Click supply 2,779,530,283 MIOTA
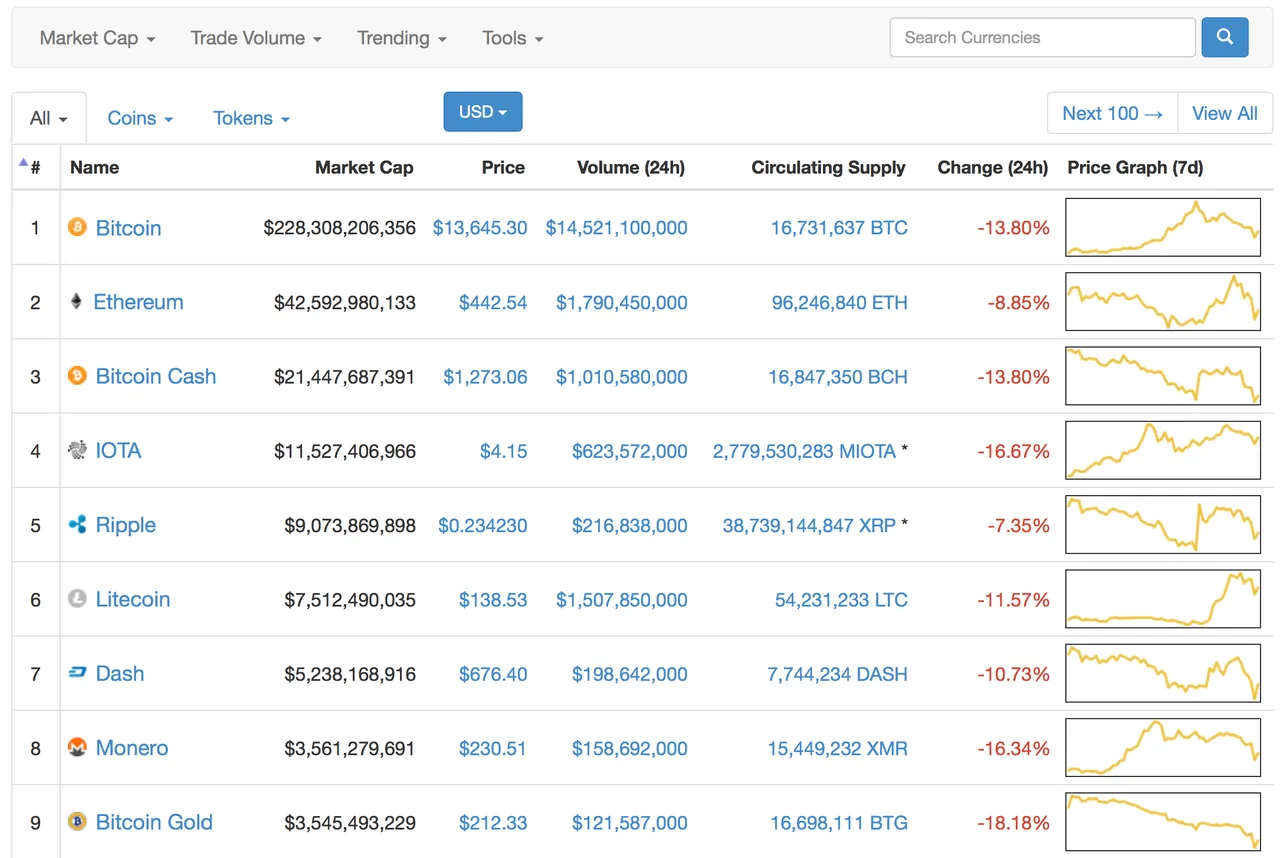This screenshot has width=1280, height=858. (x=804, y=451)
